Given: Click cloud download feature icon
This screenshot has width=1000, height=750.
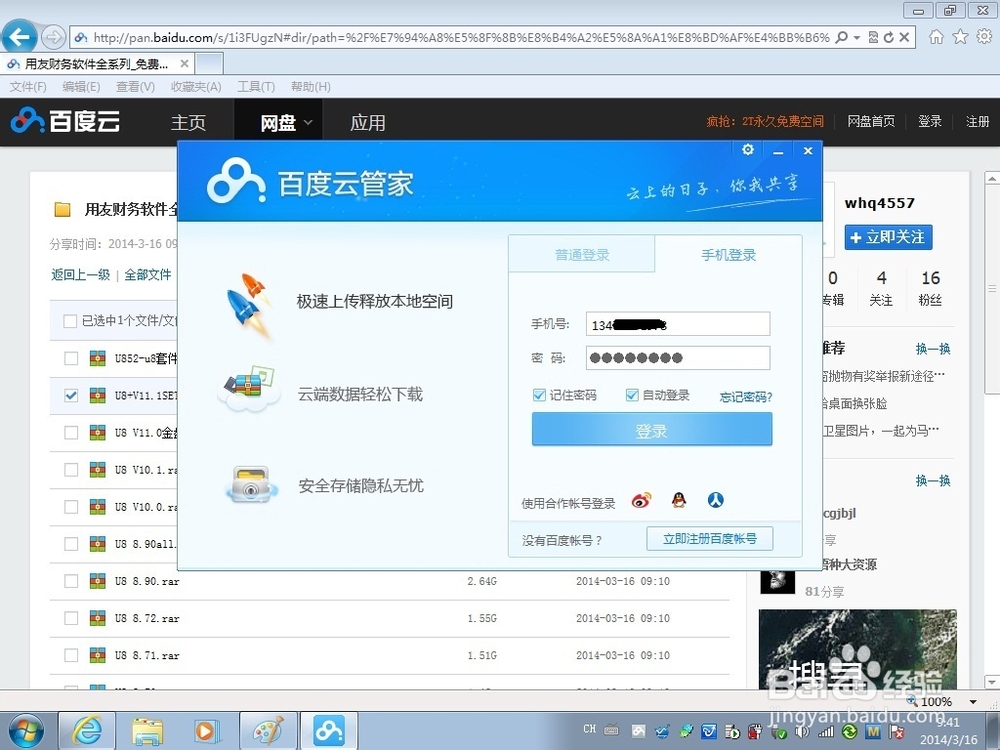Looking at the screenshot, I should pos(249,388).
